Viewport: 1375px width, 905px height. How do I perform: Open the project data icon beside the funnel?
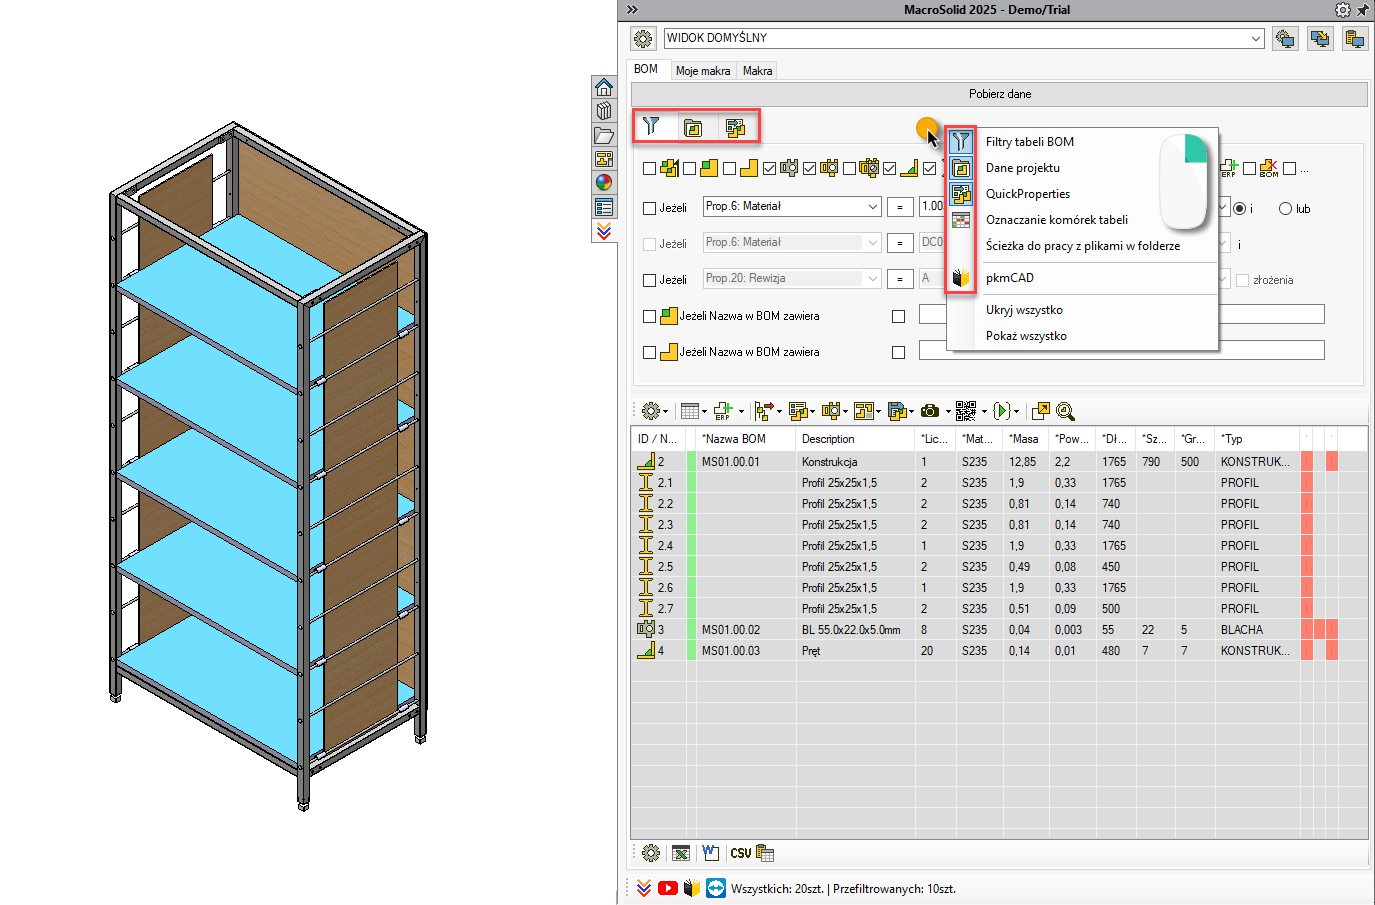coord(693,127)
